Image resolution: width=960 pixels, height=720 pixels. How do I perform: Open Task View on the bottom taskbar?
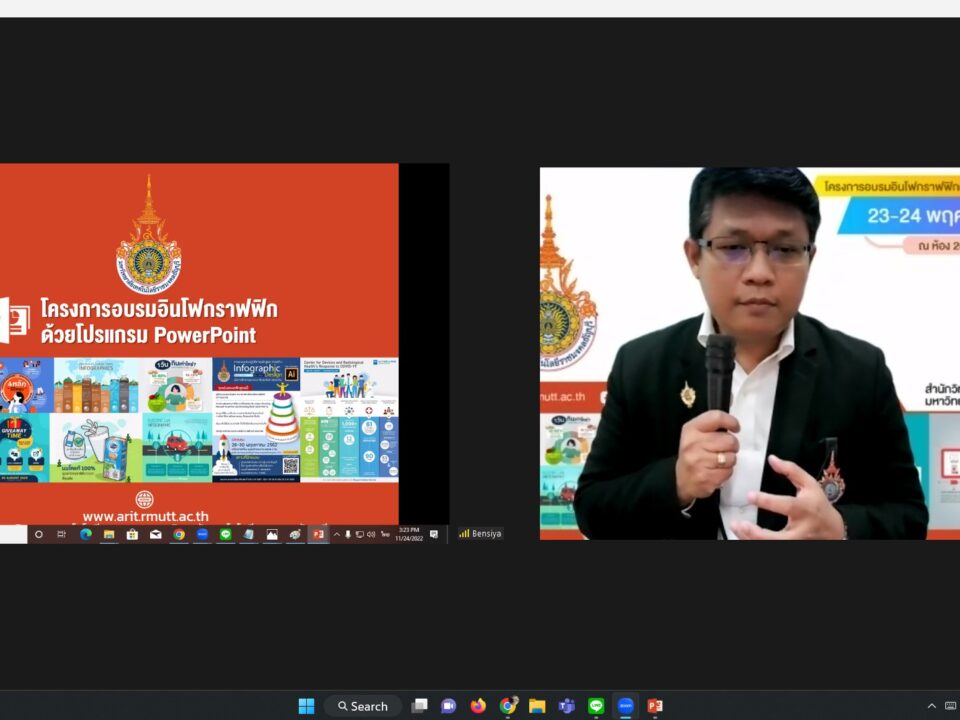coord(419,706)
